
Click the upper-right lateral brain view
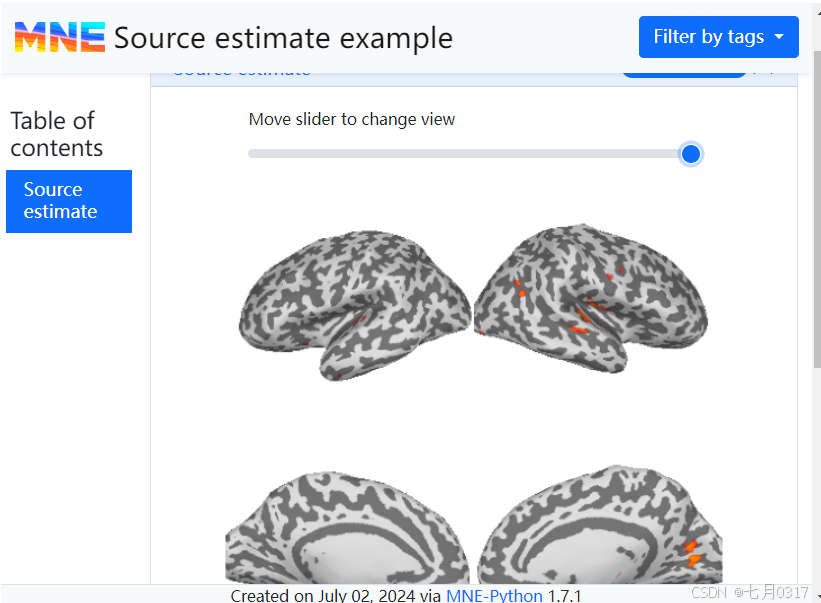(x=590, y=298)
